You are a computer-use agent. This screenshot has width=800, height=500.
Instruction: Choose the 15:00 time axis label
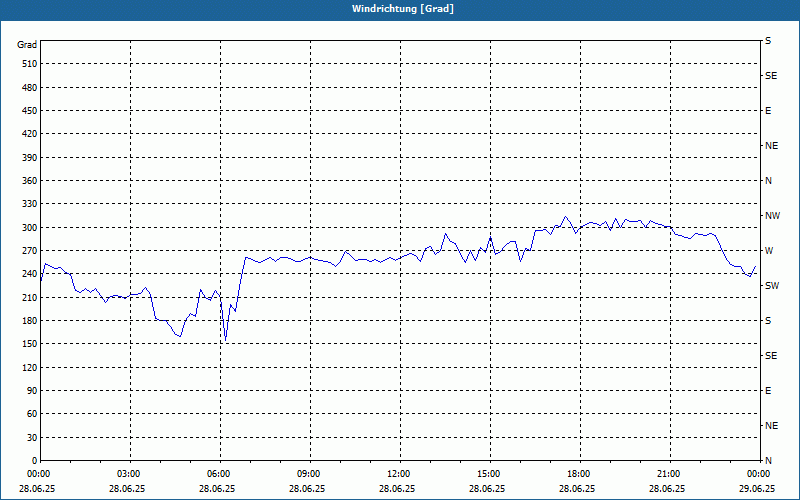pos(488,474)
